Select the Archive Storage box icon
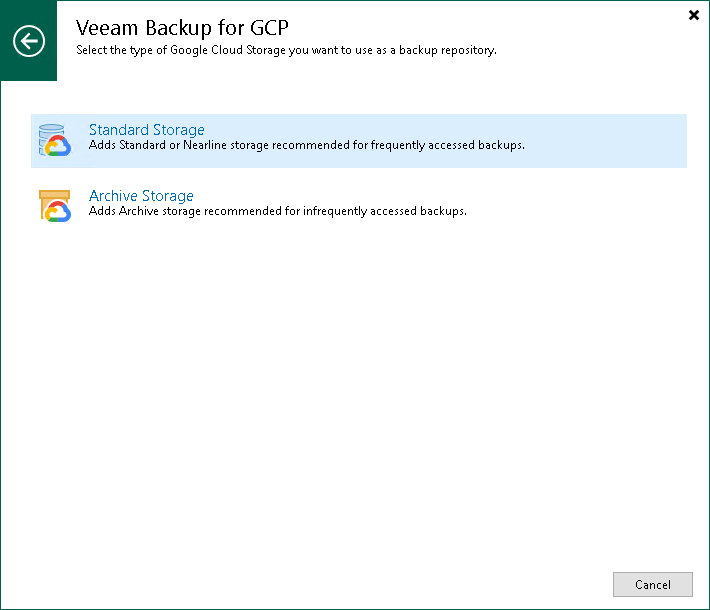Screen dimensions: 710x610 (55, 206)
